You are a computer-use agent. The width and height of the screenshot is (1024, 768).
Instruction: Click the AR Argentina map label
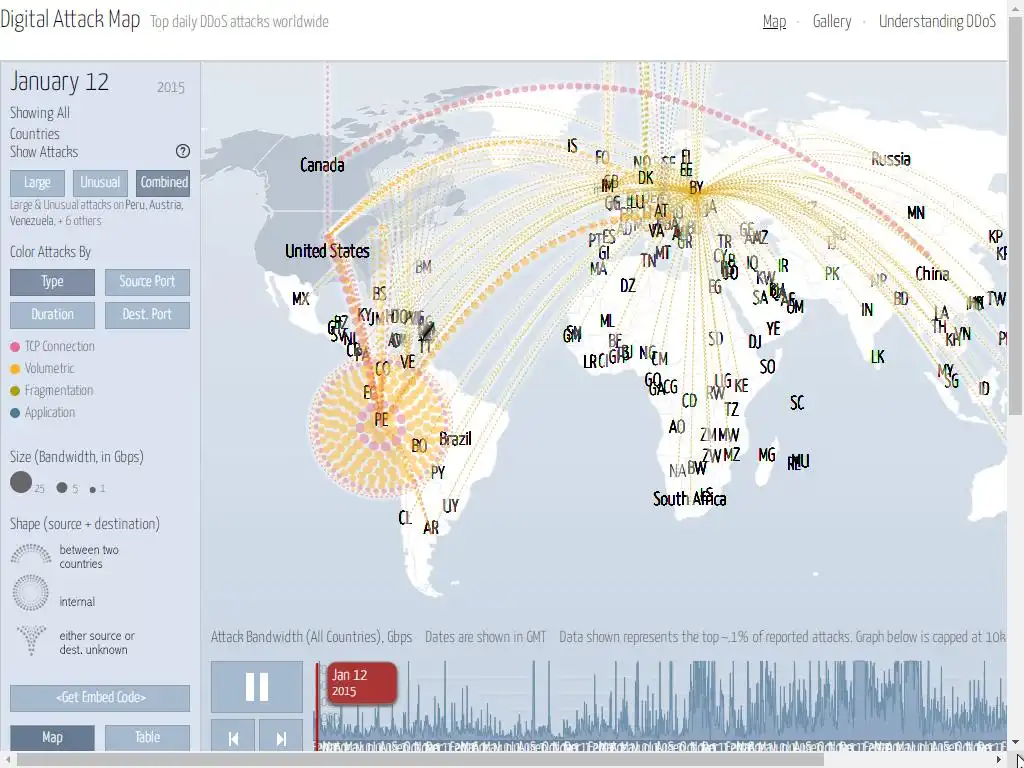[431, 528]
